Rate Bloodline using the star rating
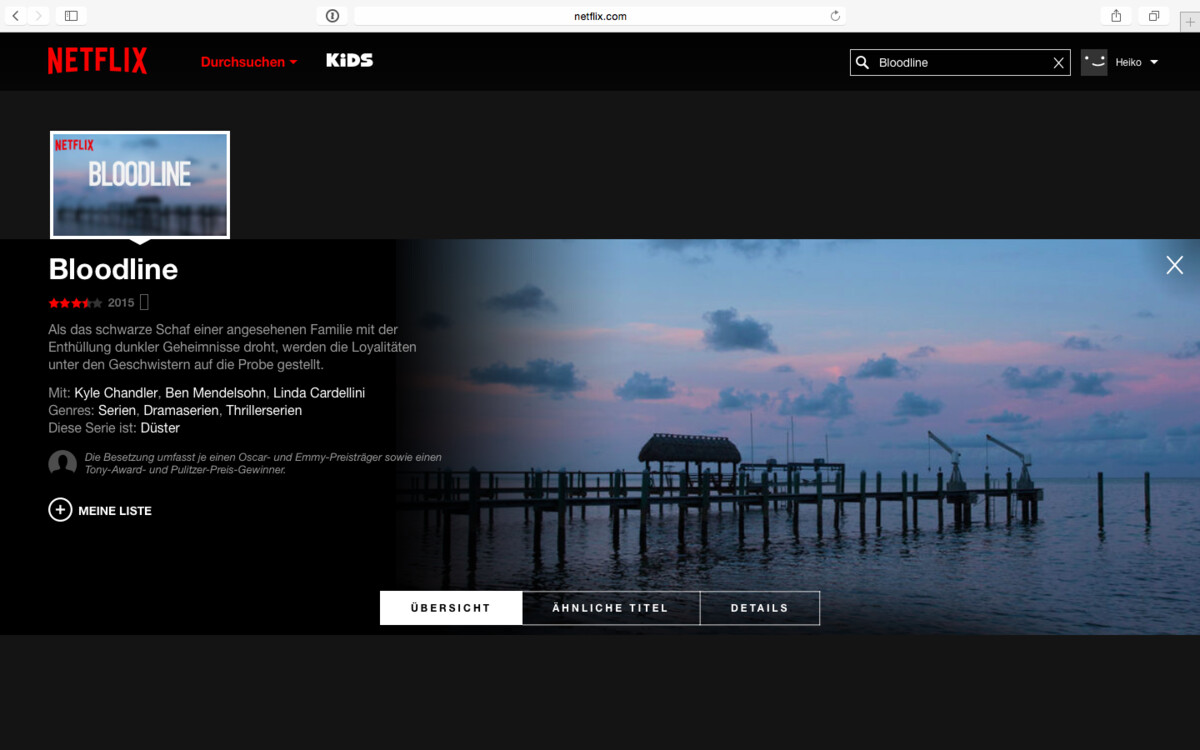The image size is (1200, 750). coord(75,303)
